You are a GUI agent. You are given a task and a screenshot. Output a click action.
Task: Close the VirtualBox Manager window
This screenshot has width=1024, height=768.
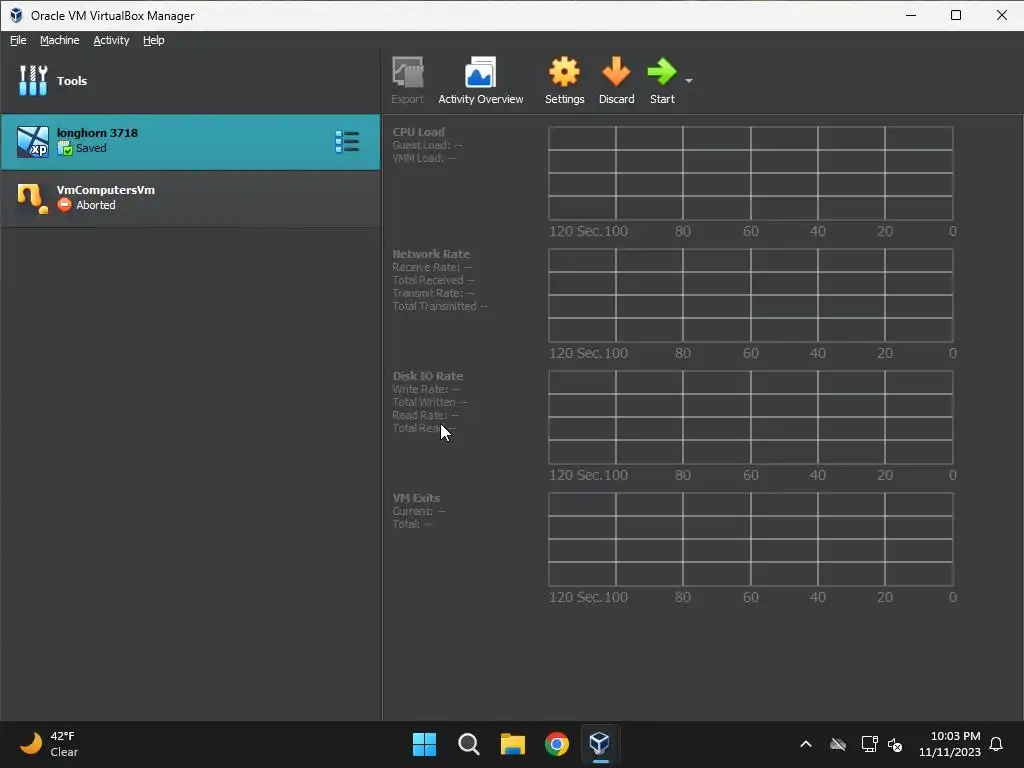1002,15
